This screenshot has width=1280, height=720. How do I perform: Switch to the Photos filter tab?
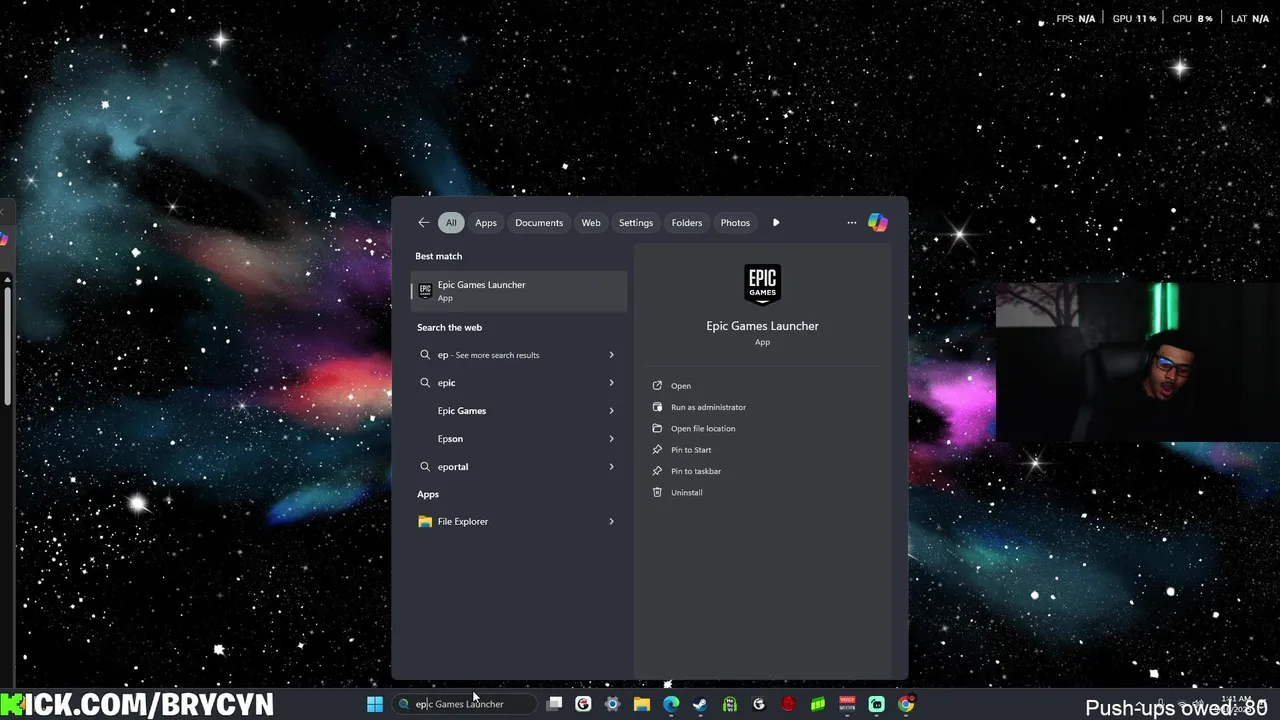(735, 223)
